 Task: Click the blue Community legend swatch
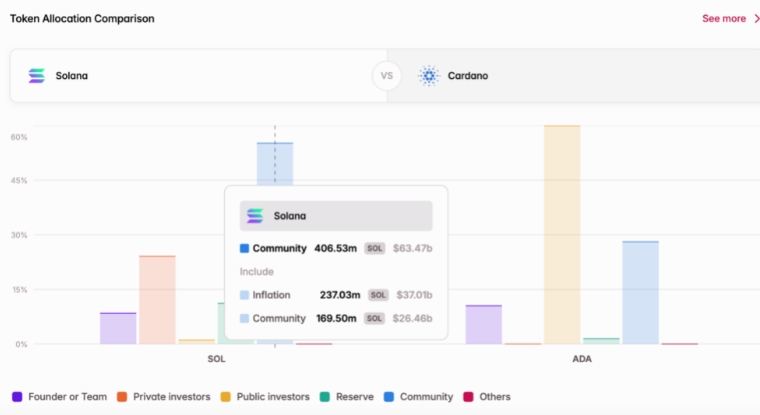point(389,397)
